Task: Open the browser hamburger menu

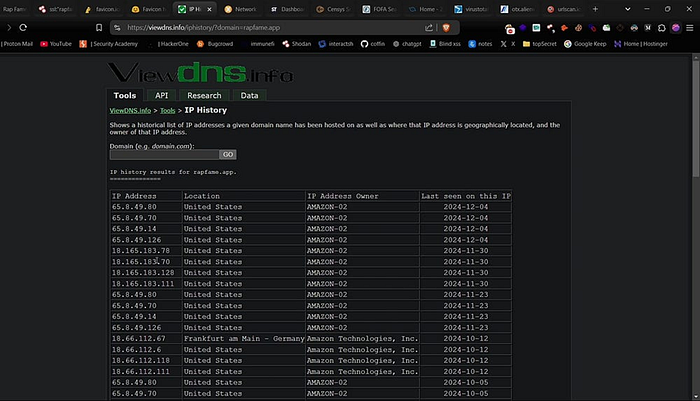Action: pyautogui.click(x=690, y=28)
